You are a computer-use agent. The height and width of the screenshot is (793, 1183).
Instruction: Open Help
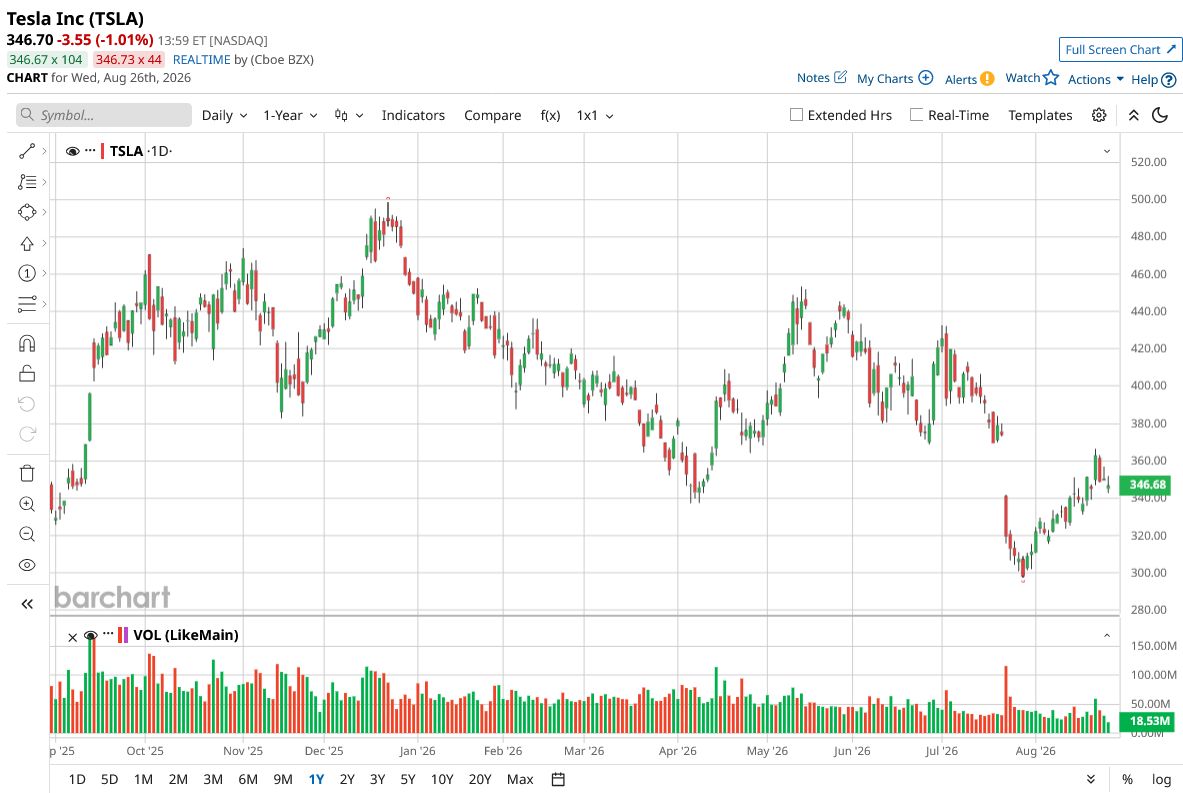(1154, 79)
